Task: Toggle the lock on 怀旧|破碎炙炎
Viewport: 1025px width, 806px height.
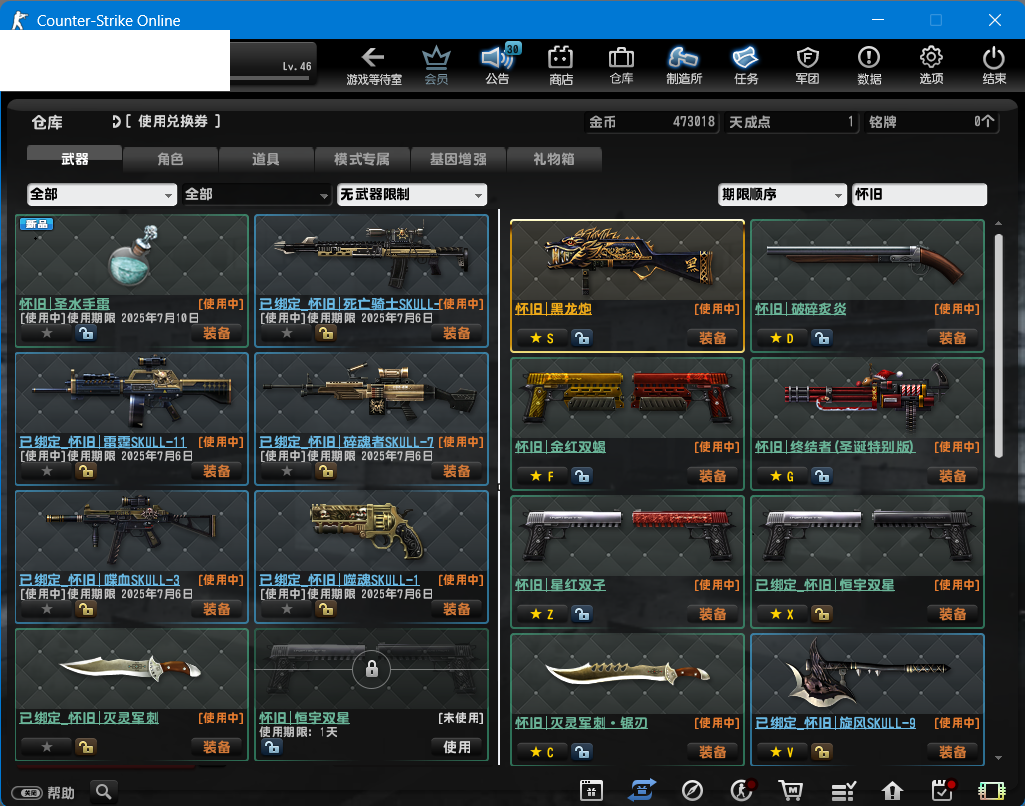Action: pos(822,338)
